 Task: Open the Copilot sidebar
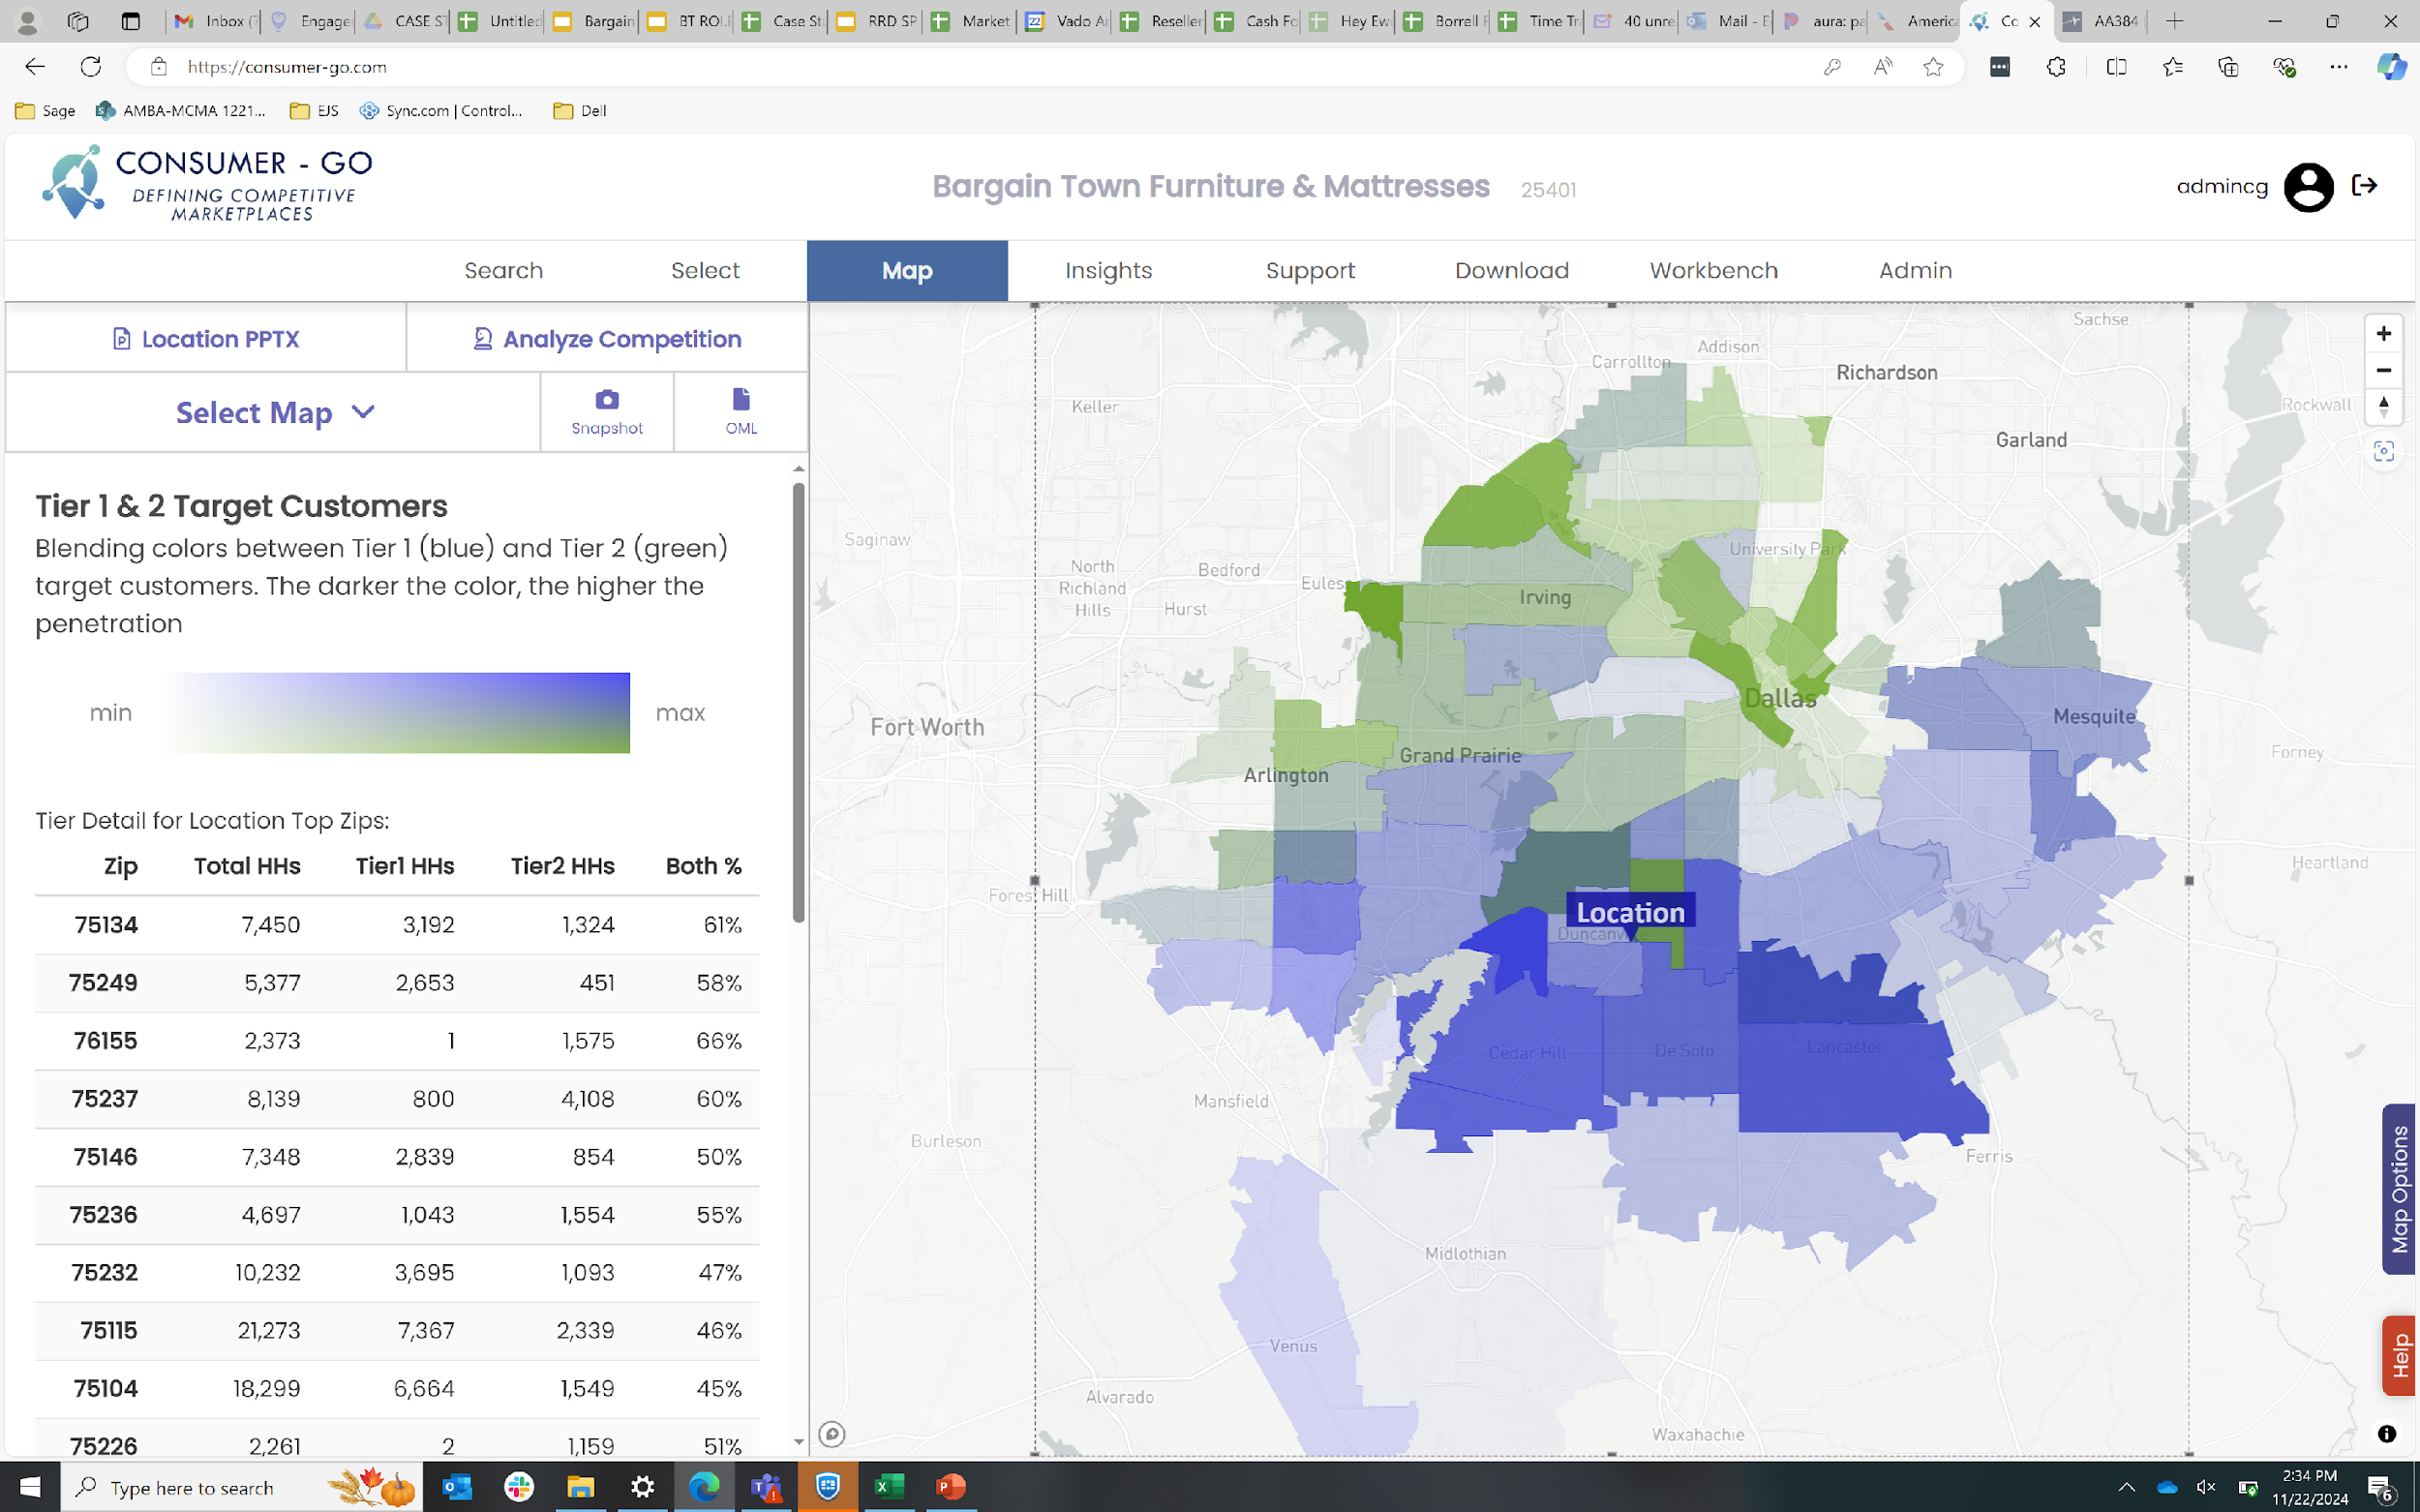pyautogui.click(x=2391, y=67)
